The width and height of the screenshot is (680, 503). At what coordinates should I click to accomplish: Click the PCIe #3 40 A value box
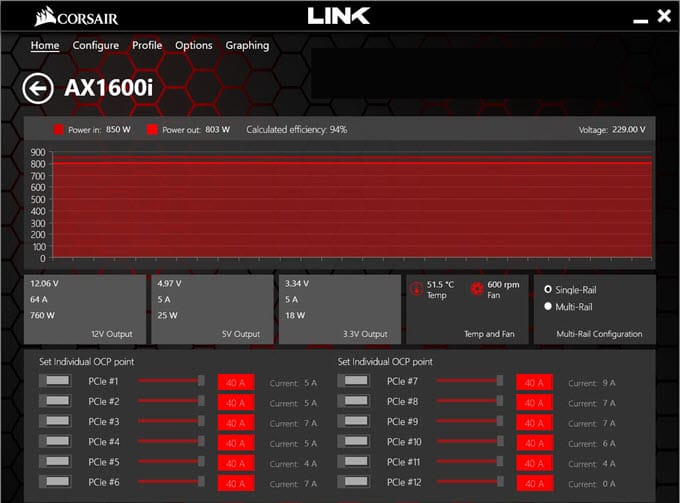click(x=236, y=423)
